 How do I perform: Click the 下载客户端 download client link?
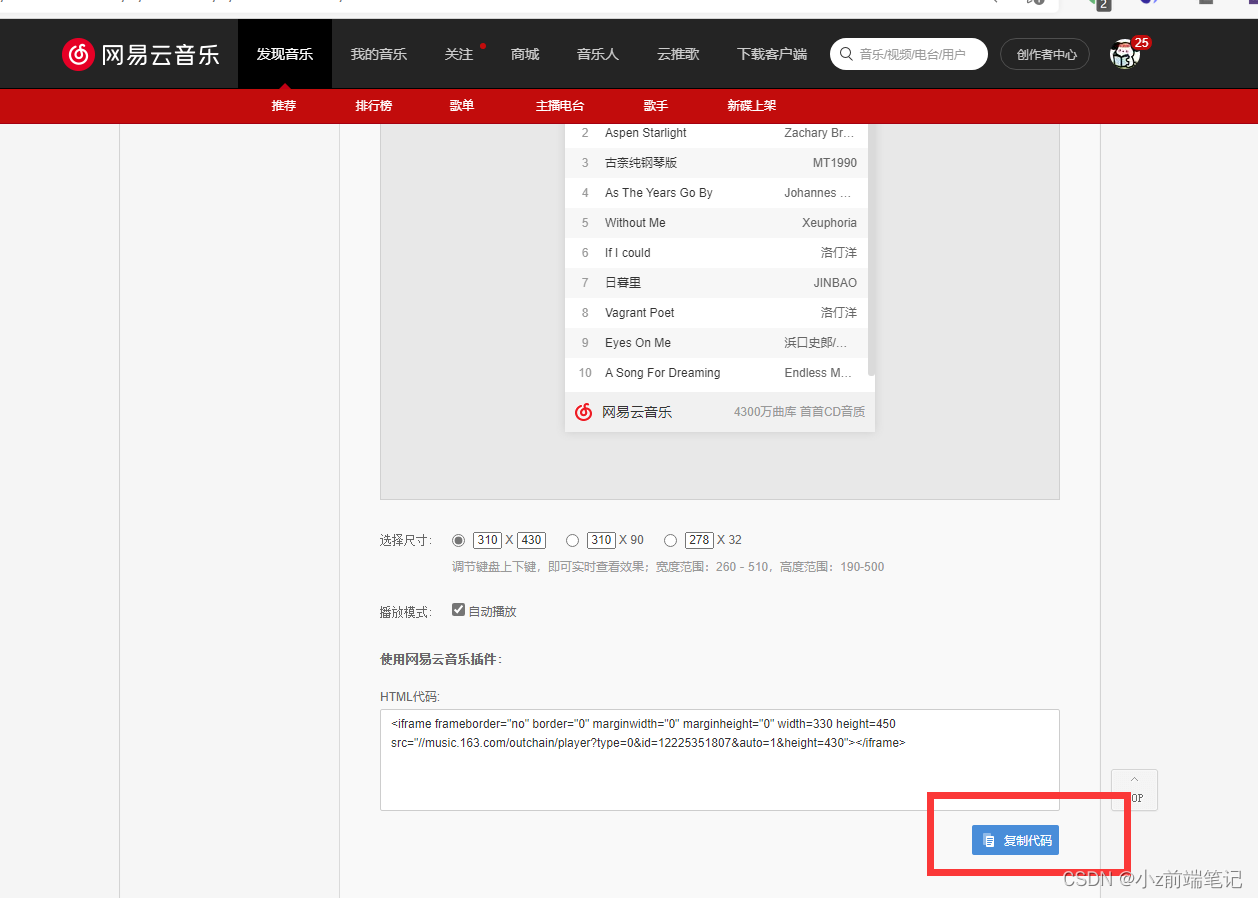pos(771,54)
